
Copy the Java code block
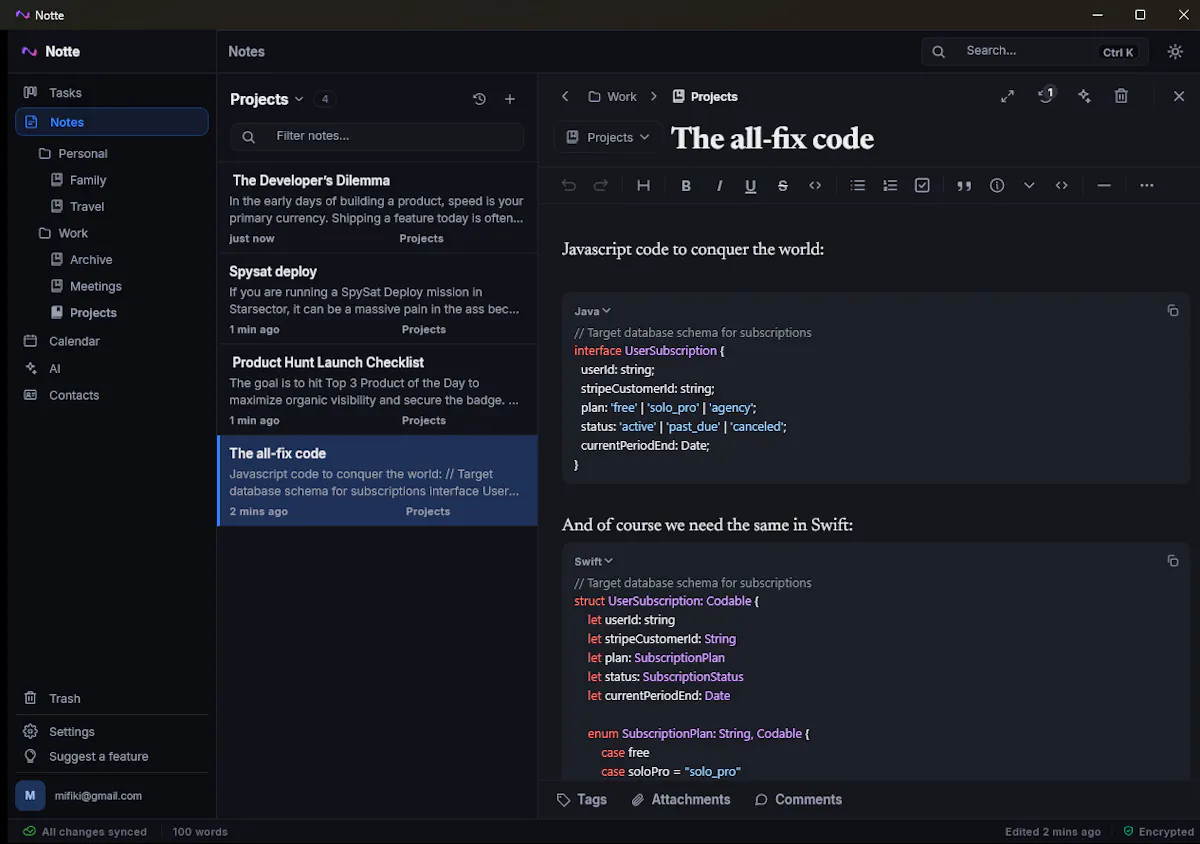coord(1173,311)
